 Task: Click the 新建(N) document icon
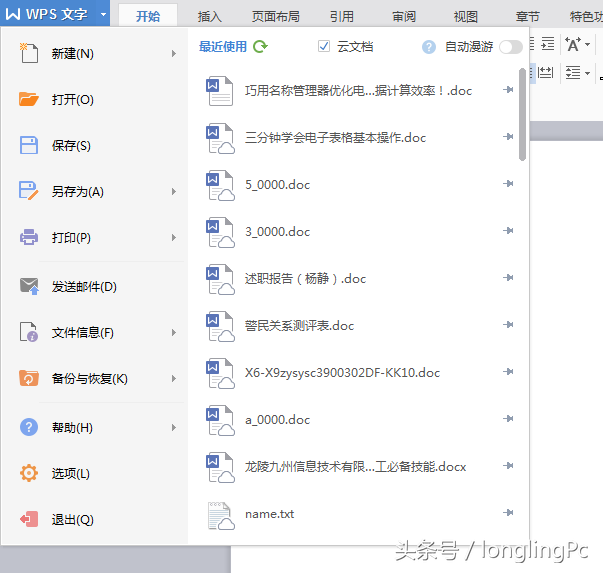point(29,53)
